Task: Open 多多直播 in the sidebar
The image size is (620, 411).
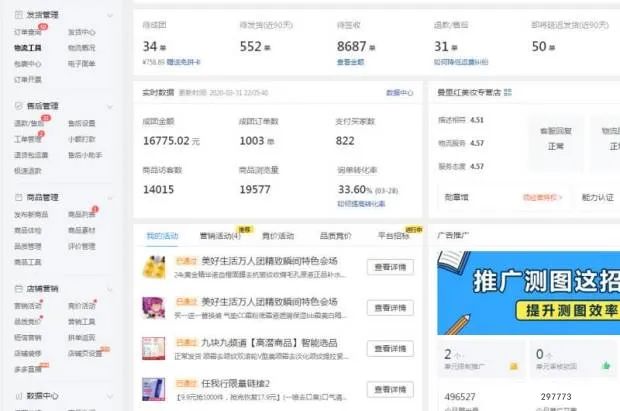Action: (x=28, y=369)
